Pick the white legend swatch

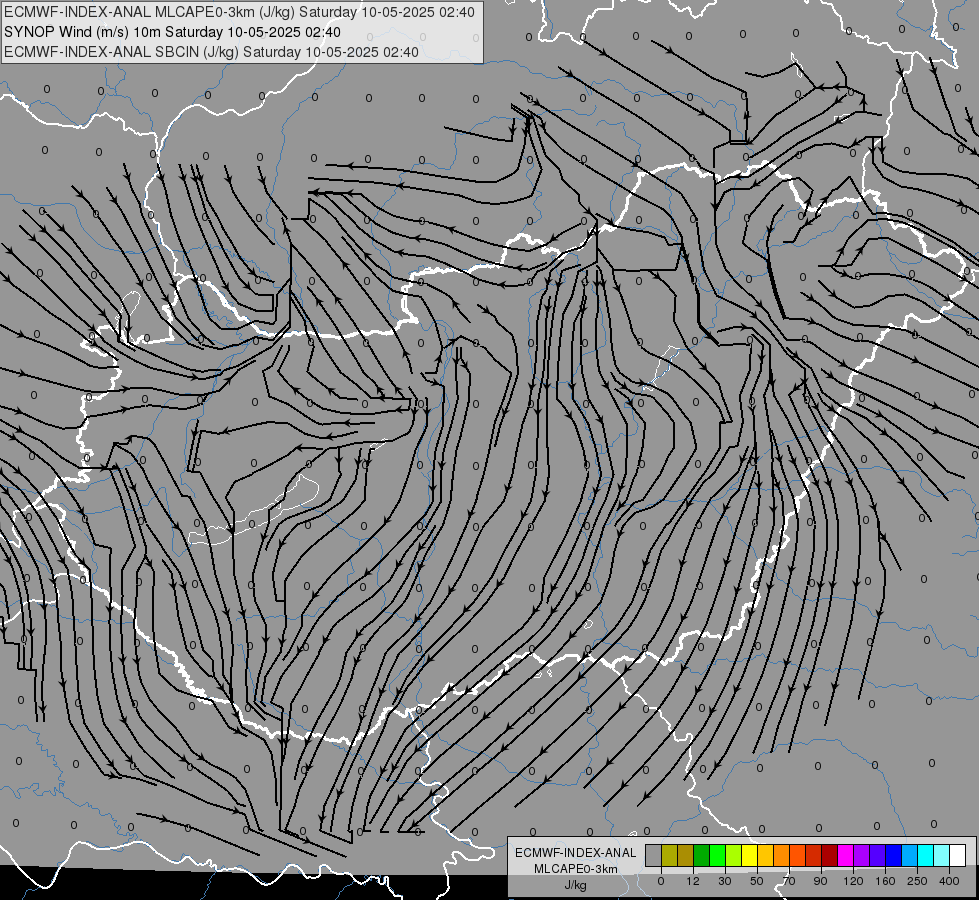point(958,855)
